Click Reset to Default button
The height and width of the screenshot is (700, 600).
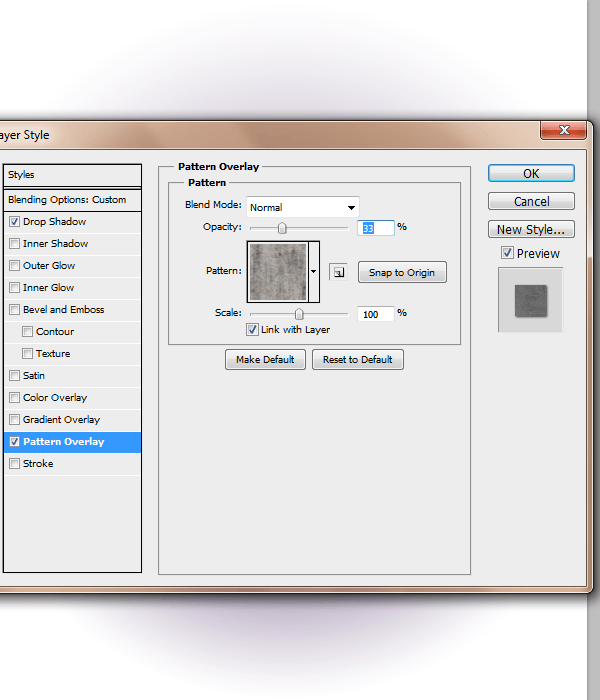(357, 359)
